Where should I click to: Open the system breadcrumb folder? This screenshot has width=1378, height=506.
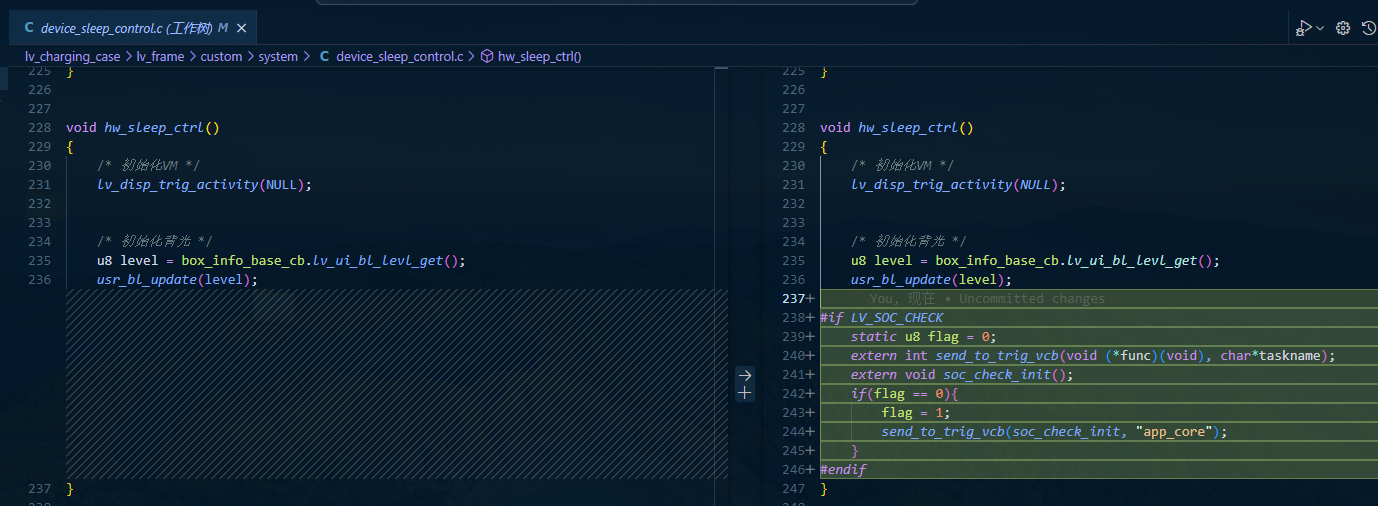tap(278, 57)
